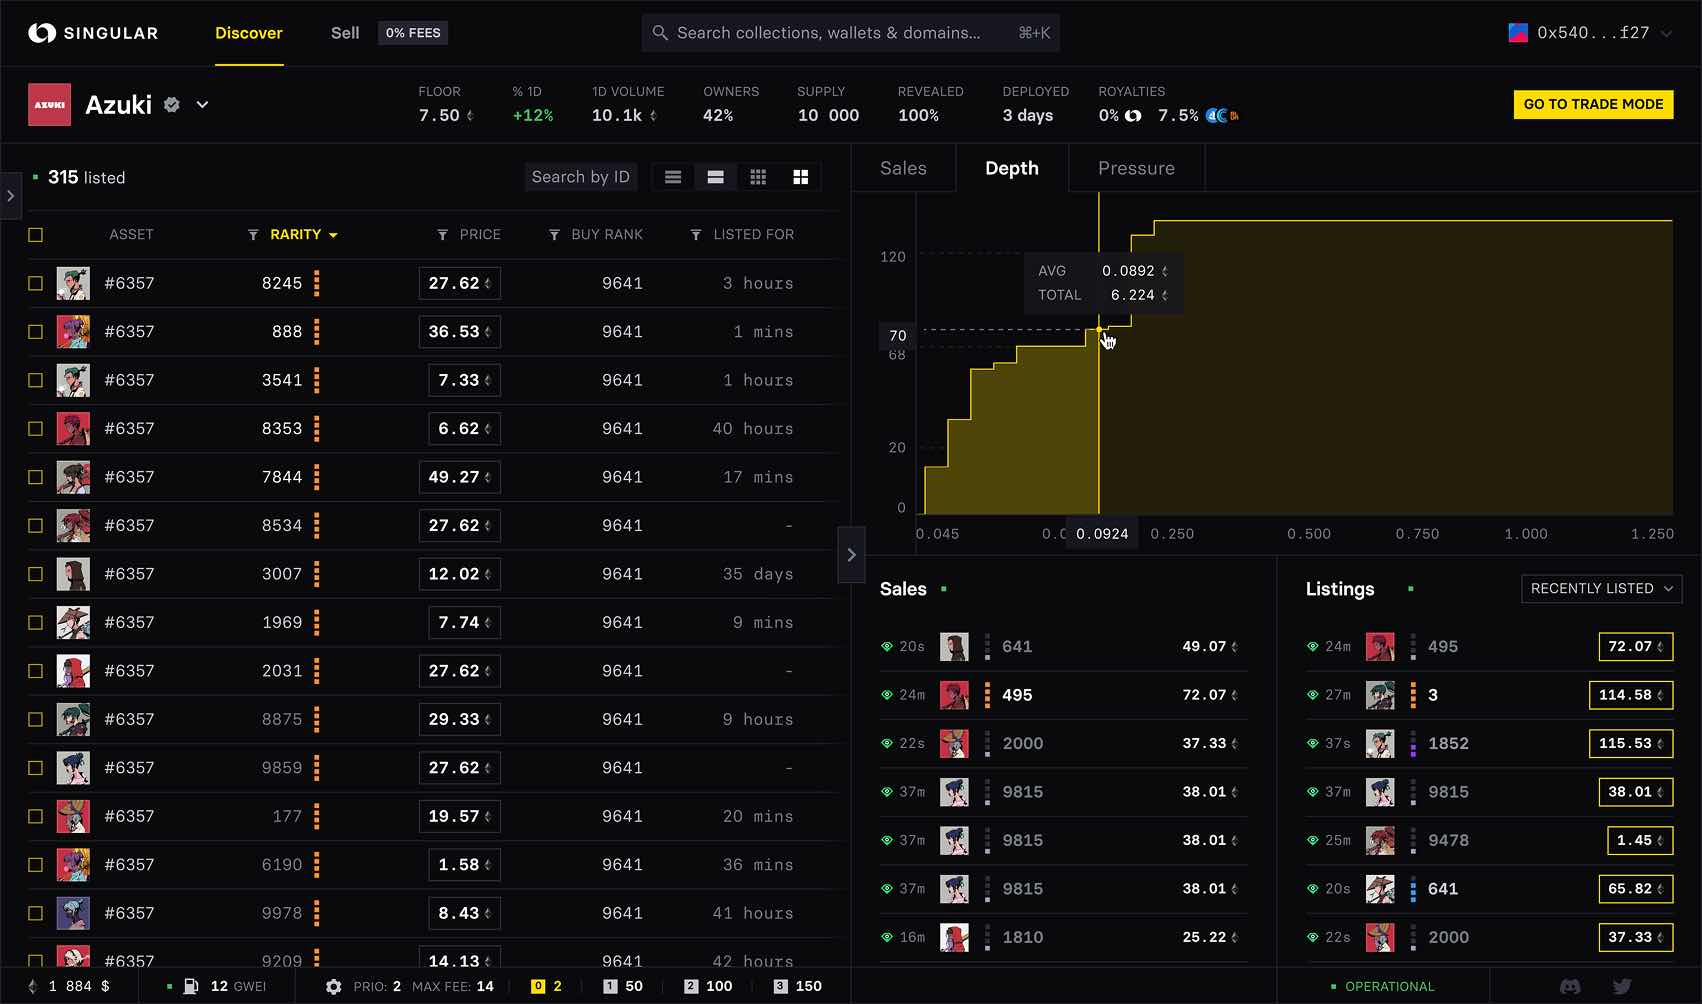
Task: Click the Singular logo
Action: tap(93, 33)
